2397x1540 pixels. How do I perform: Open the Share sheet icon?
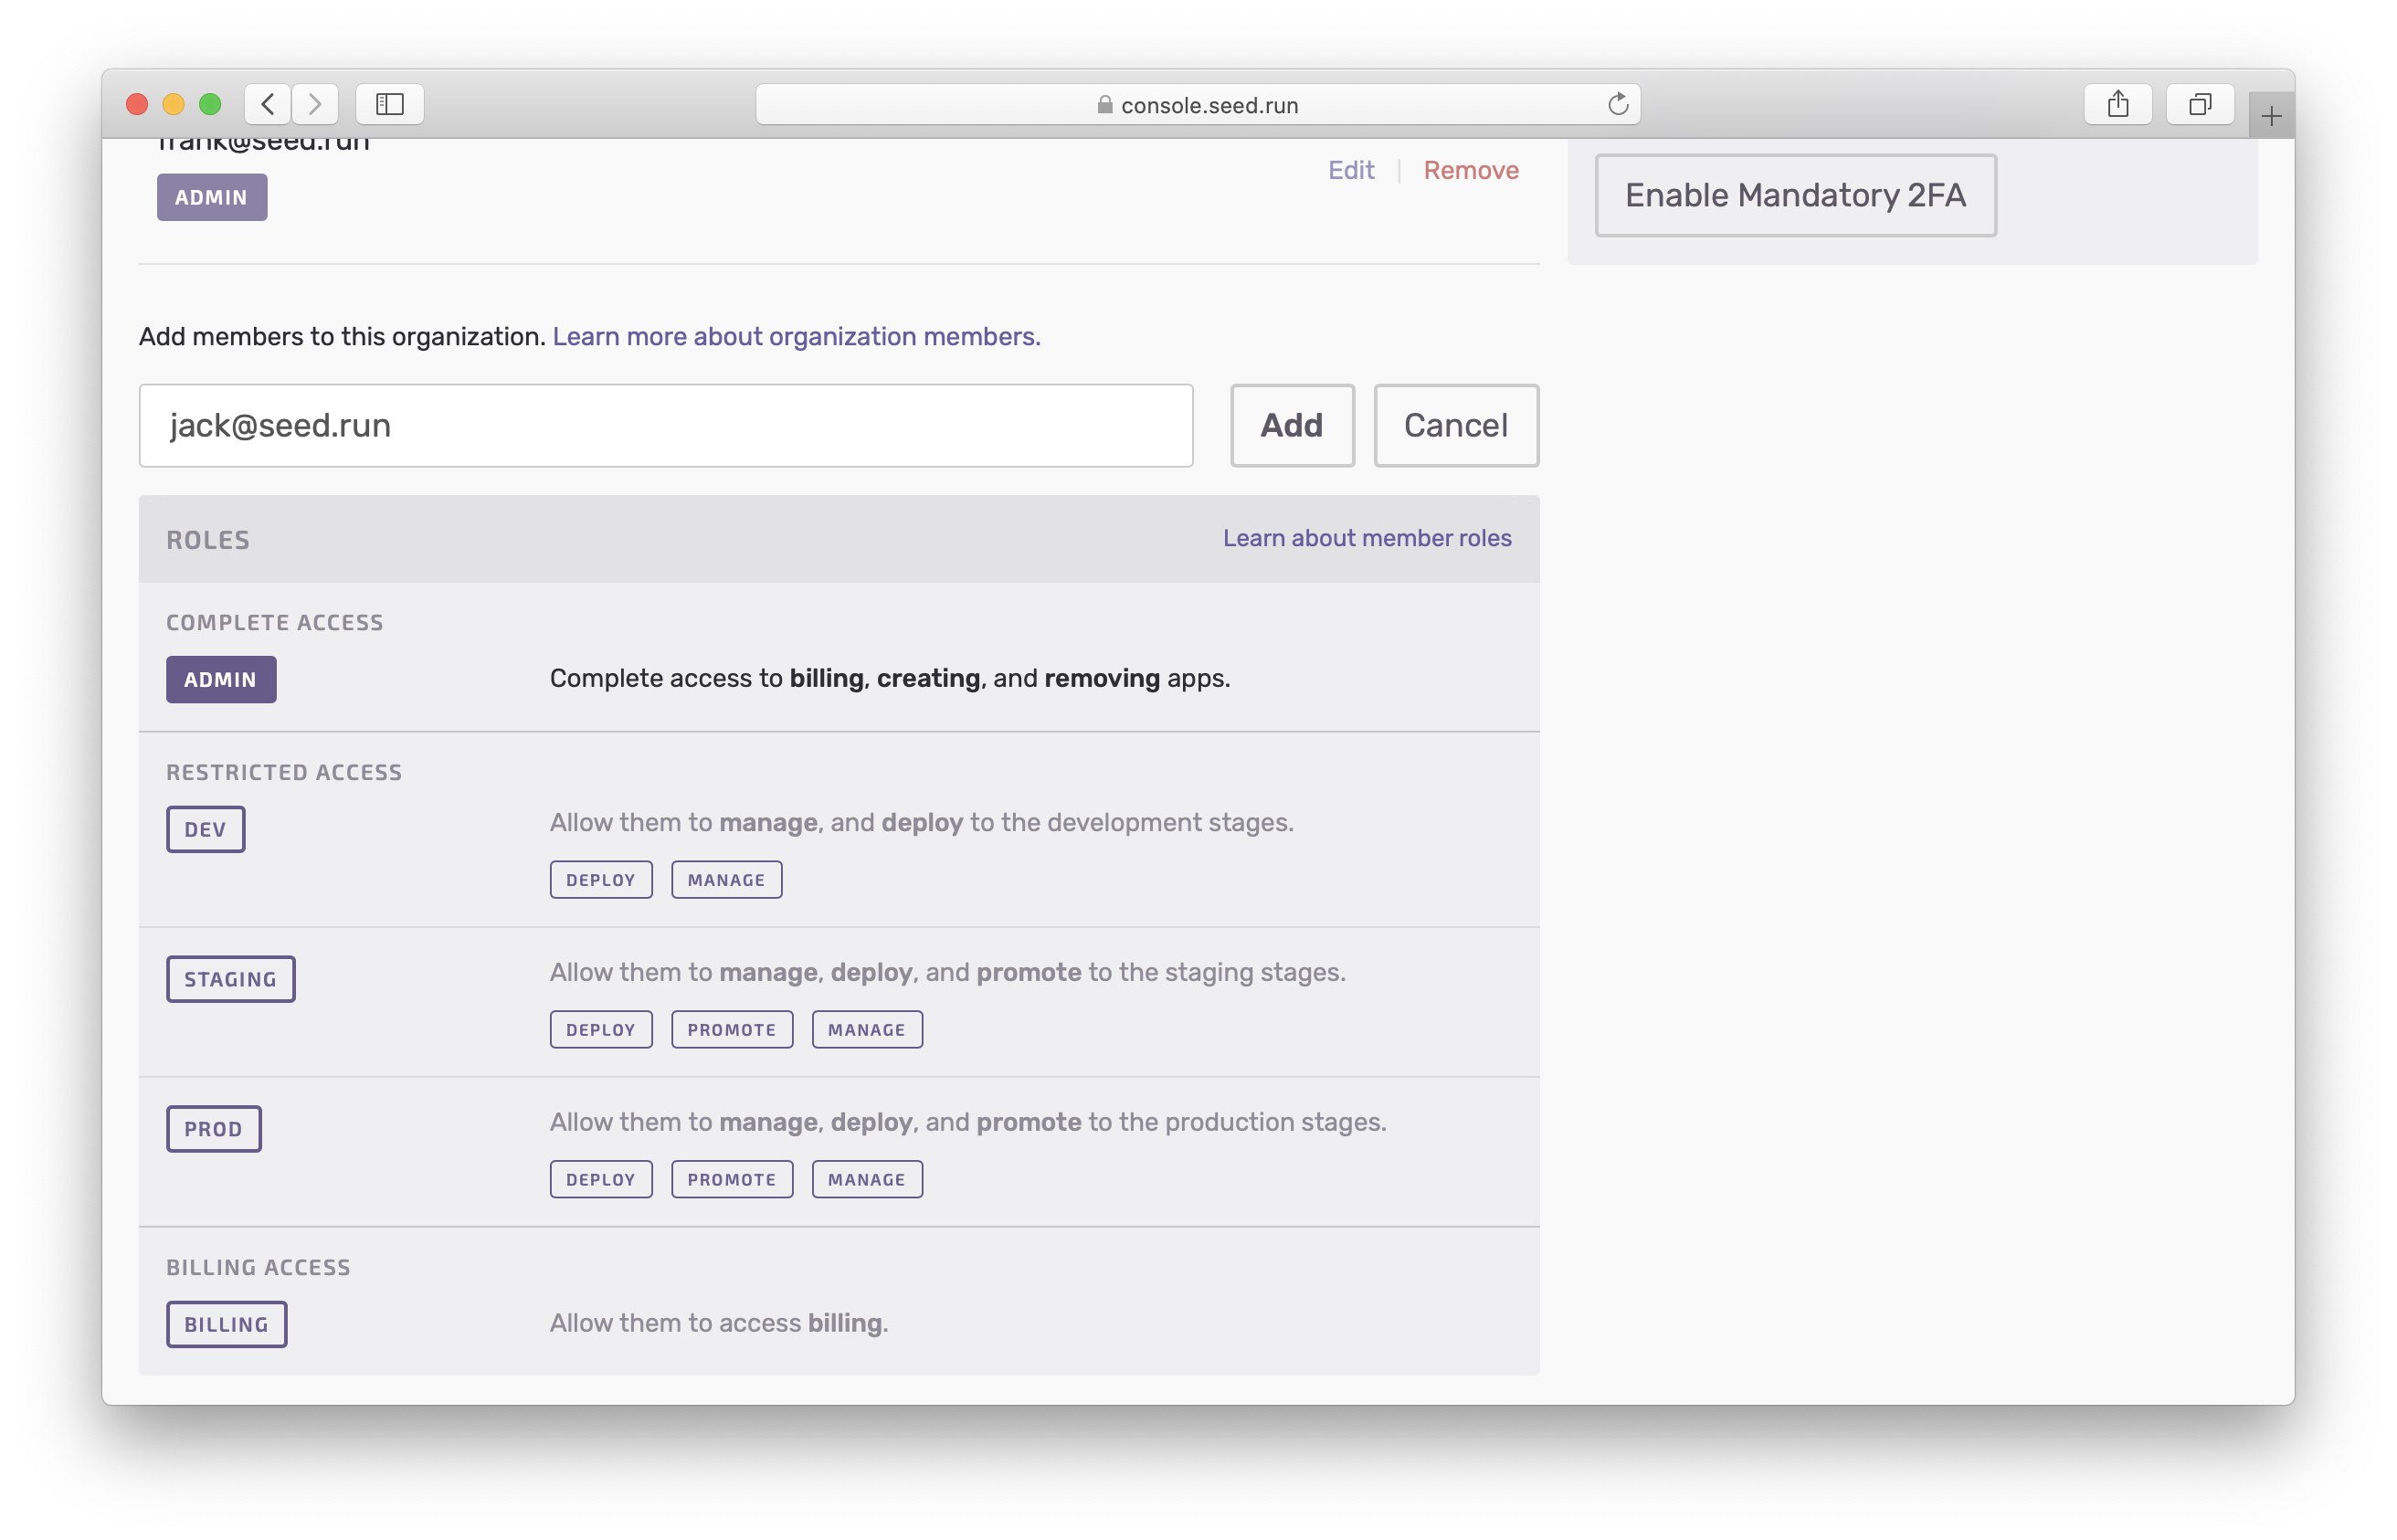(x=2117, y=104)
